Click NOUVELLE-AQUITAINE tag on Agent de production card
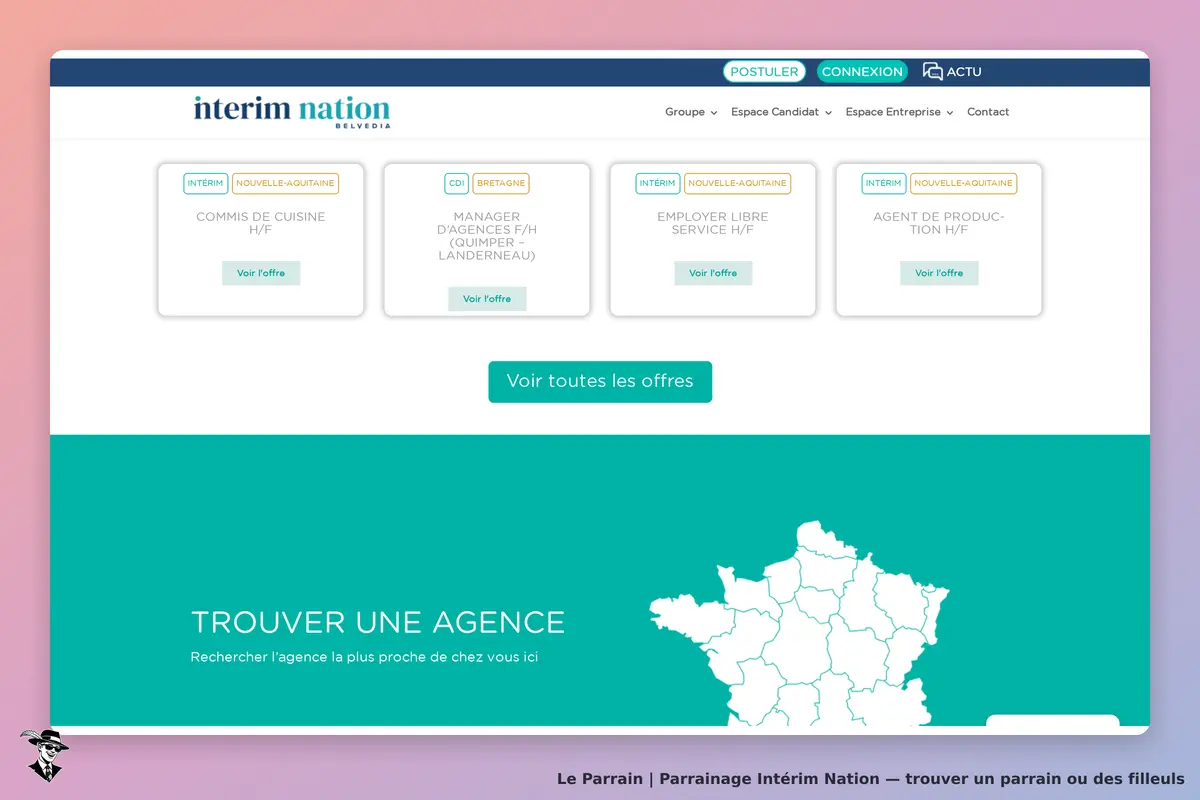 963,184
